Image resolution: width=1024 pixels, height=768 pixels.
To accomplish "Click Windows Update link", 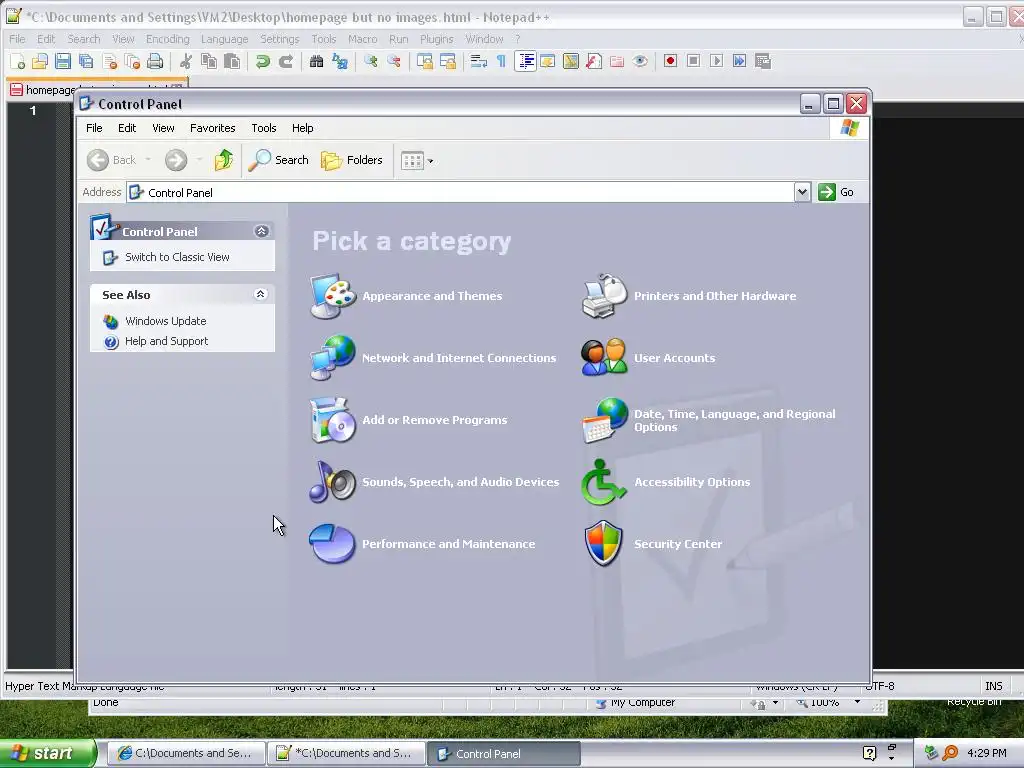I will pos(165,321).
